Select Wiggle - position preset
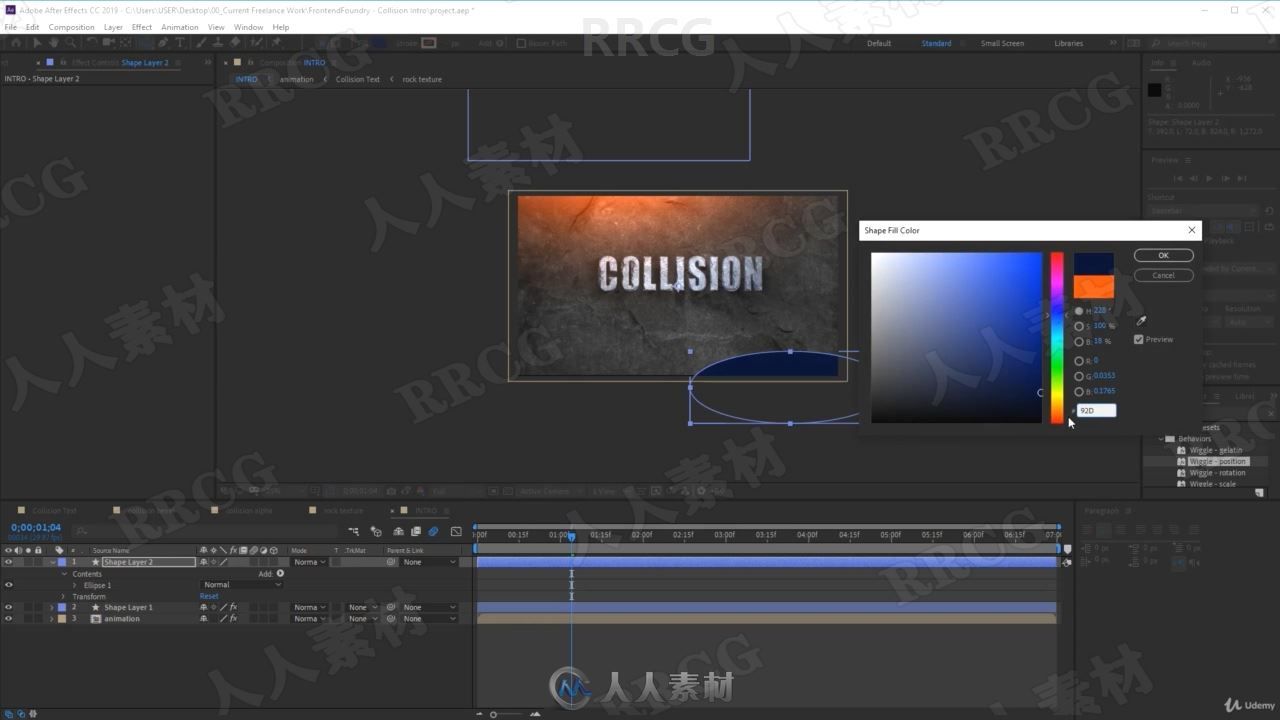The width and height of the screenshot is (1280, 720). (x=1218, y=461)
